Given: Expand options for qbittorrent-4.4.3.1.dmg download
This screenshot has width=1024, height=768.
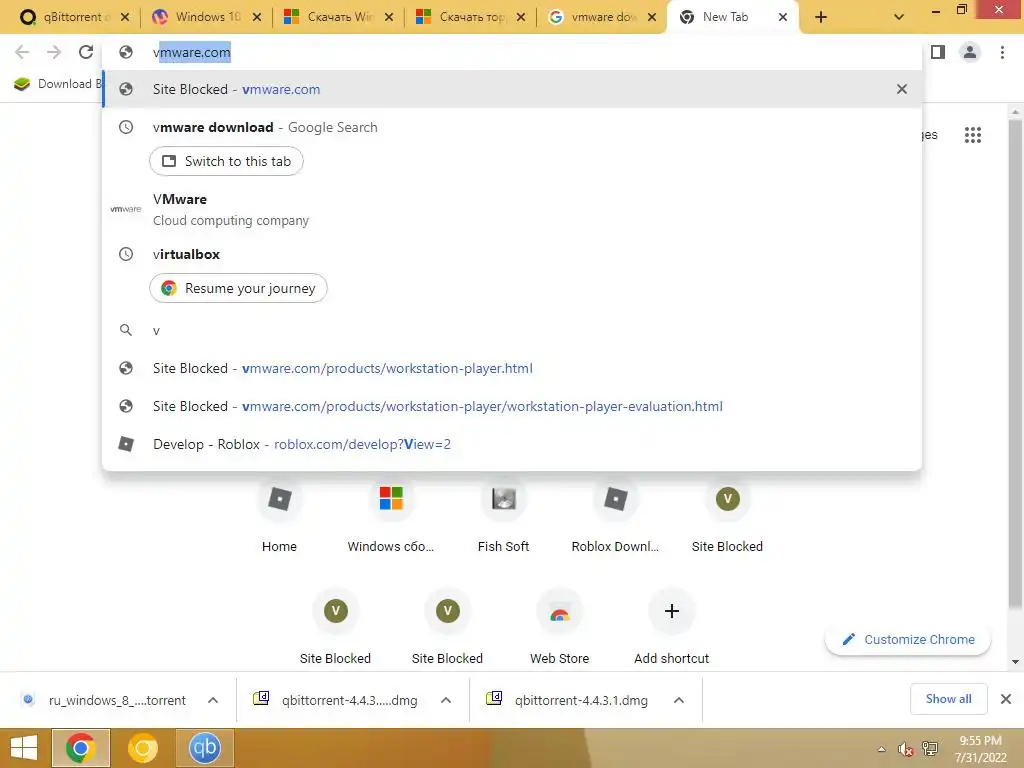Looking at the screenshot, I should 679,700.
